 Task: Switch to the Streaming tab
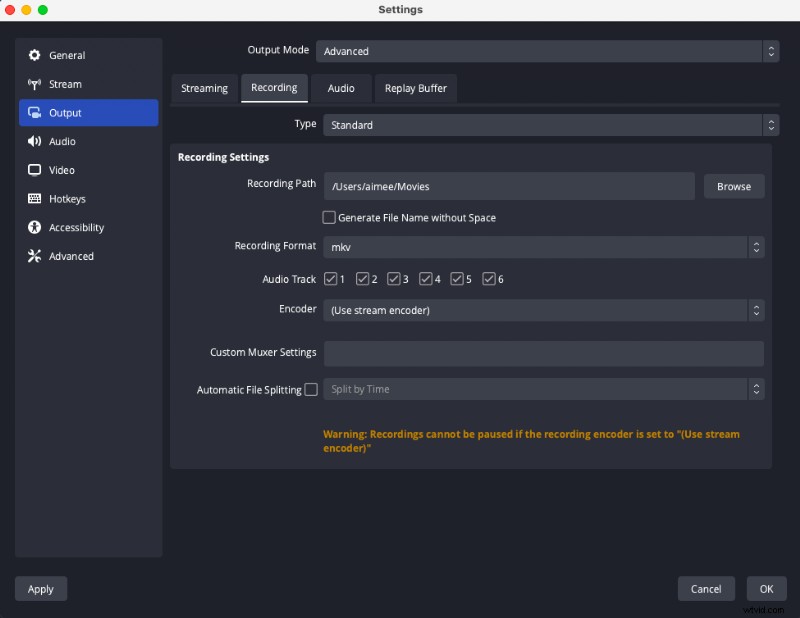[204, 88]
